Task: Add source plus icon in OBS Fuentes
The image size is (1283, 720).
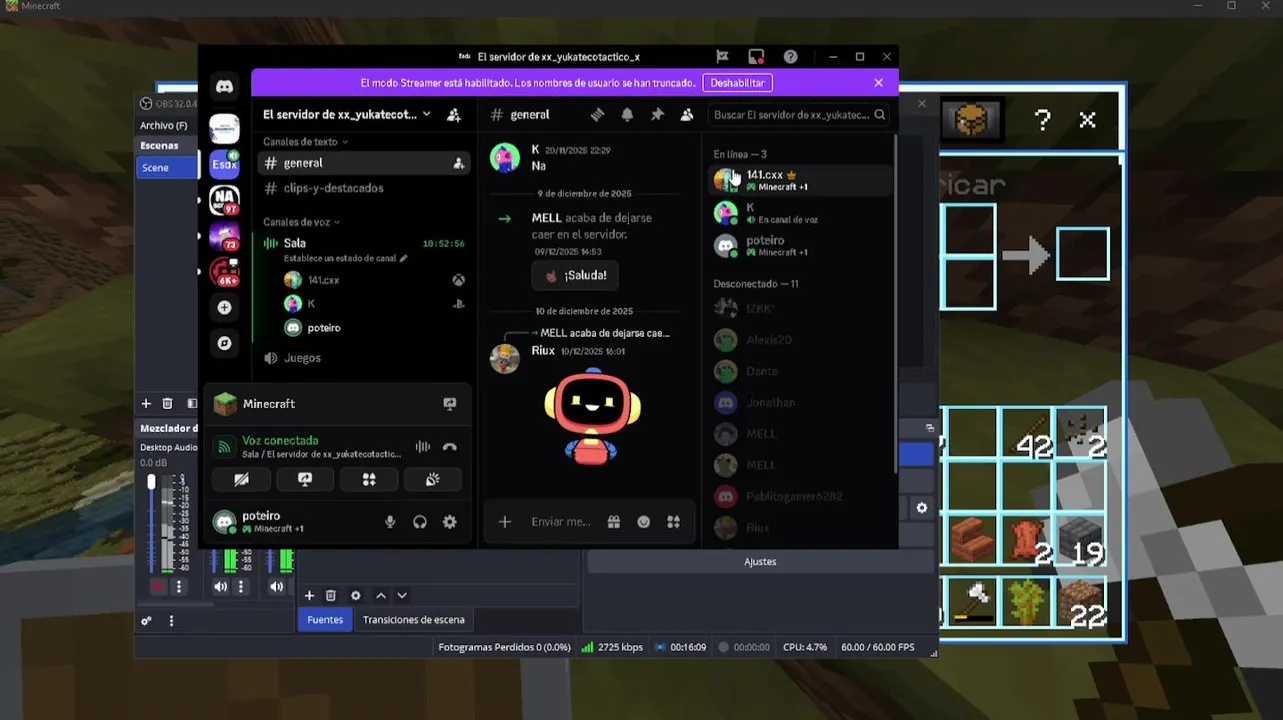Action: (x=310, y=595)
